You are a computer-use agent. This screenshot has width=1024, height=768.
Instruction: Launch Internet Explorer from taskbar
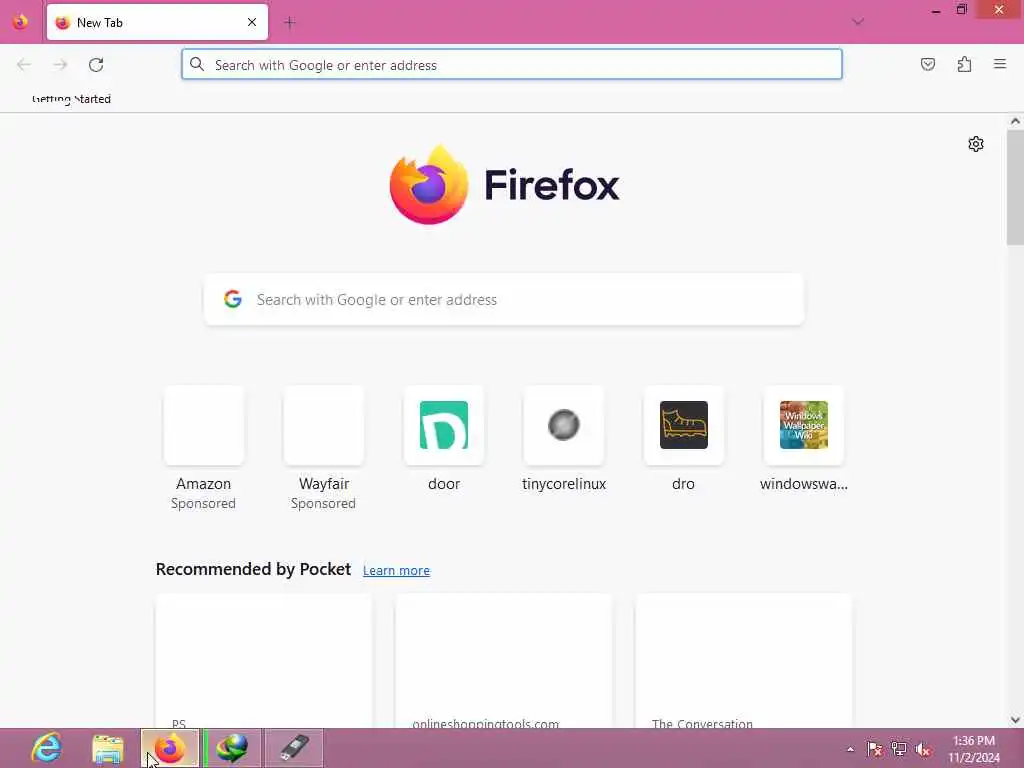tap(47, 748)
